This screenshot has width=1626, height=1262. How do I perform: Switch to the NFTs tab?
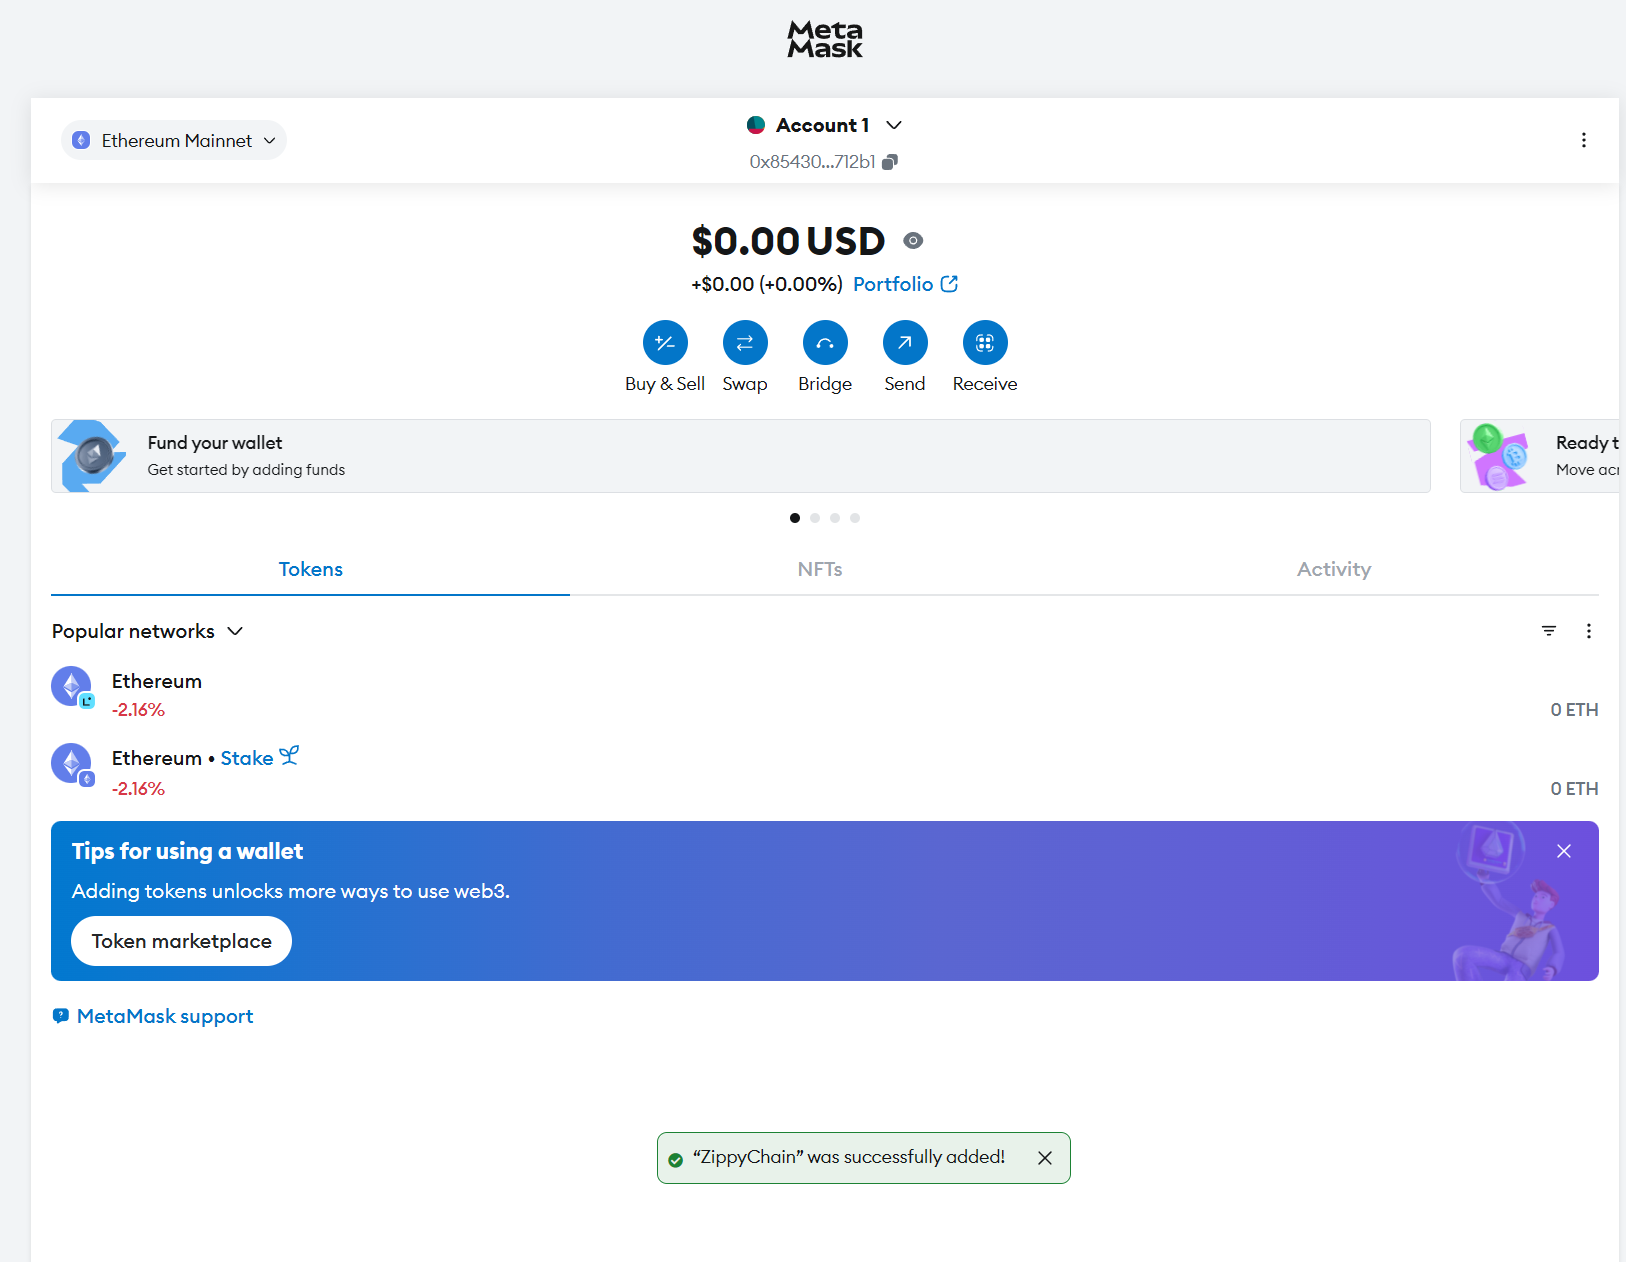pos(820,569)
